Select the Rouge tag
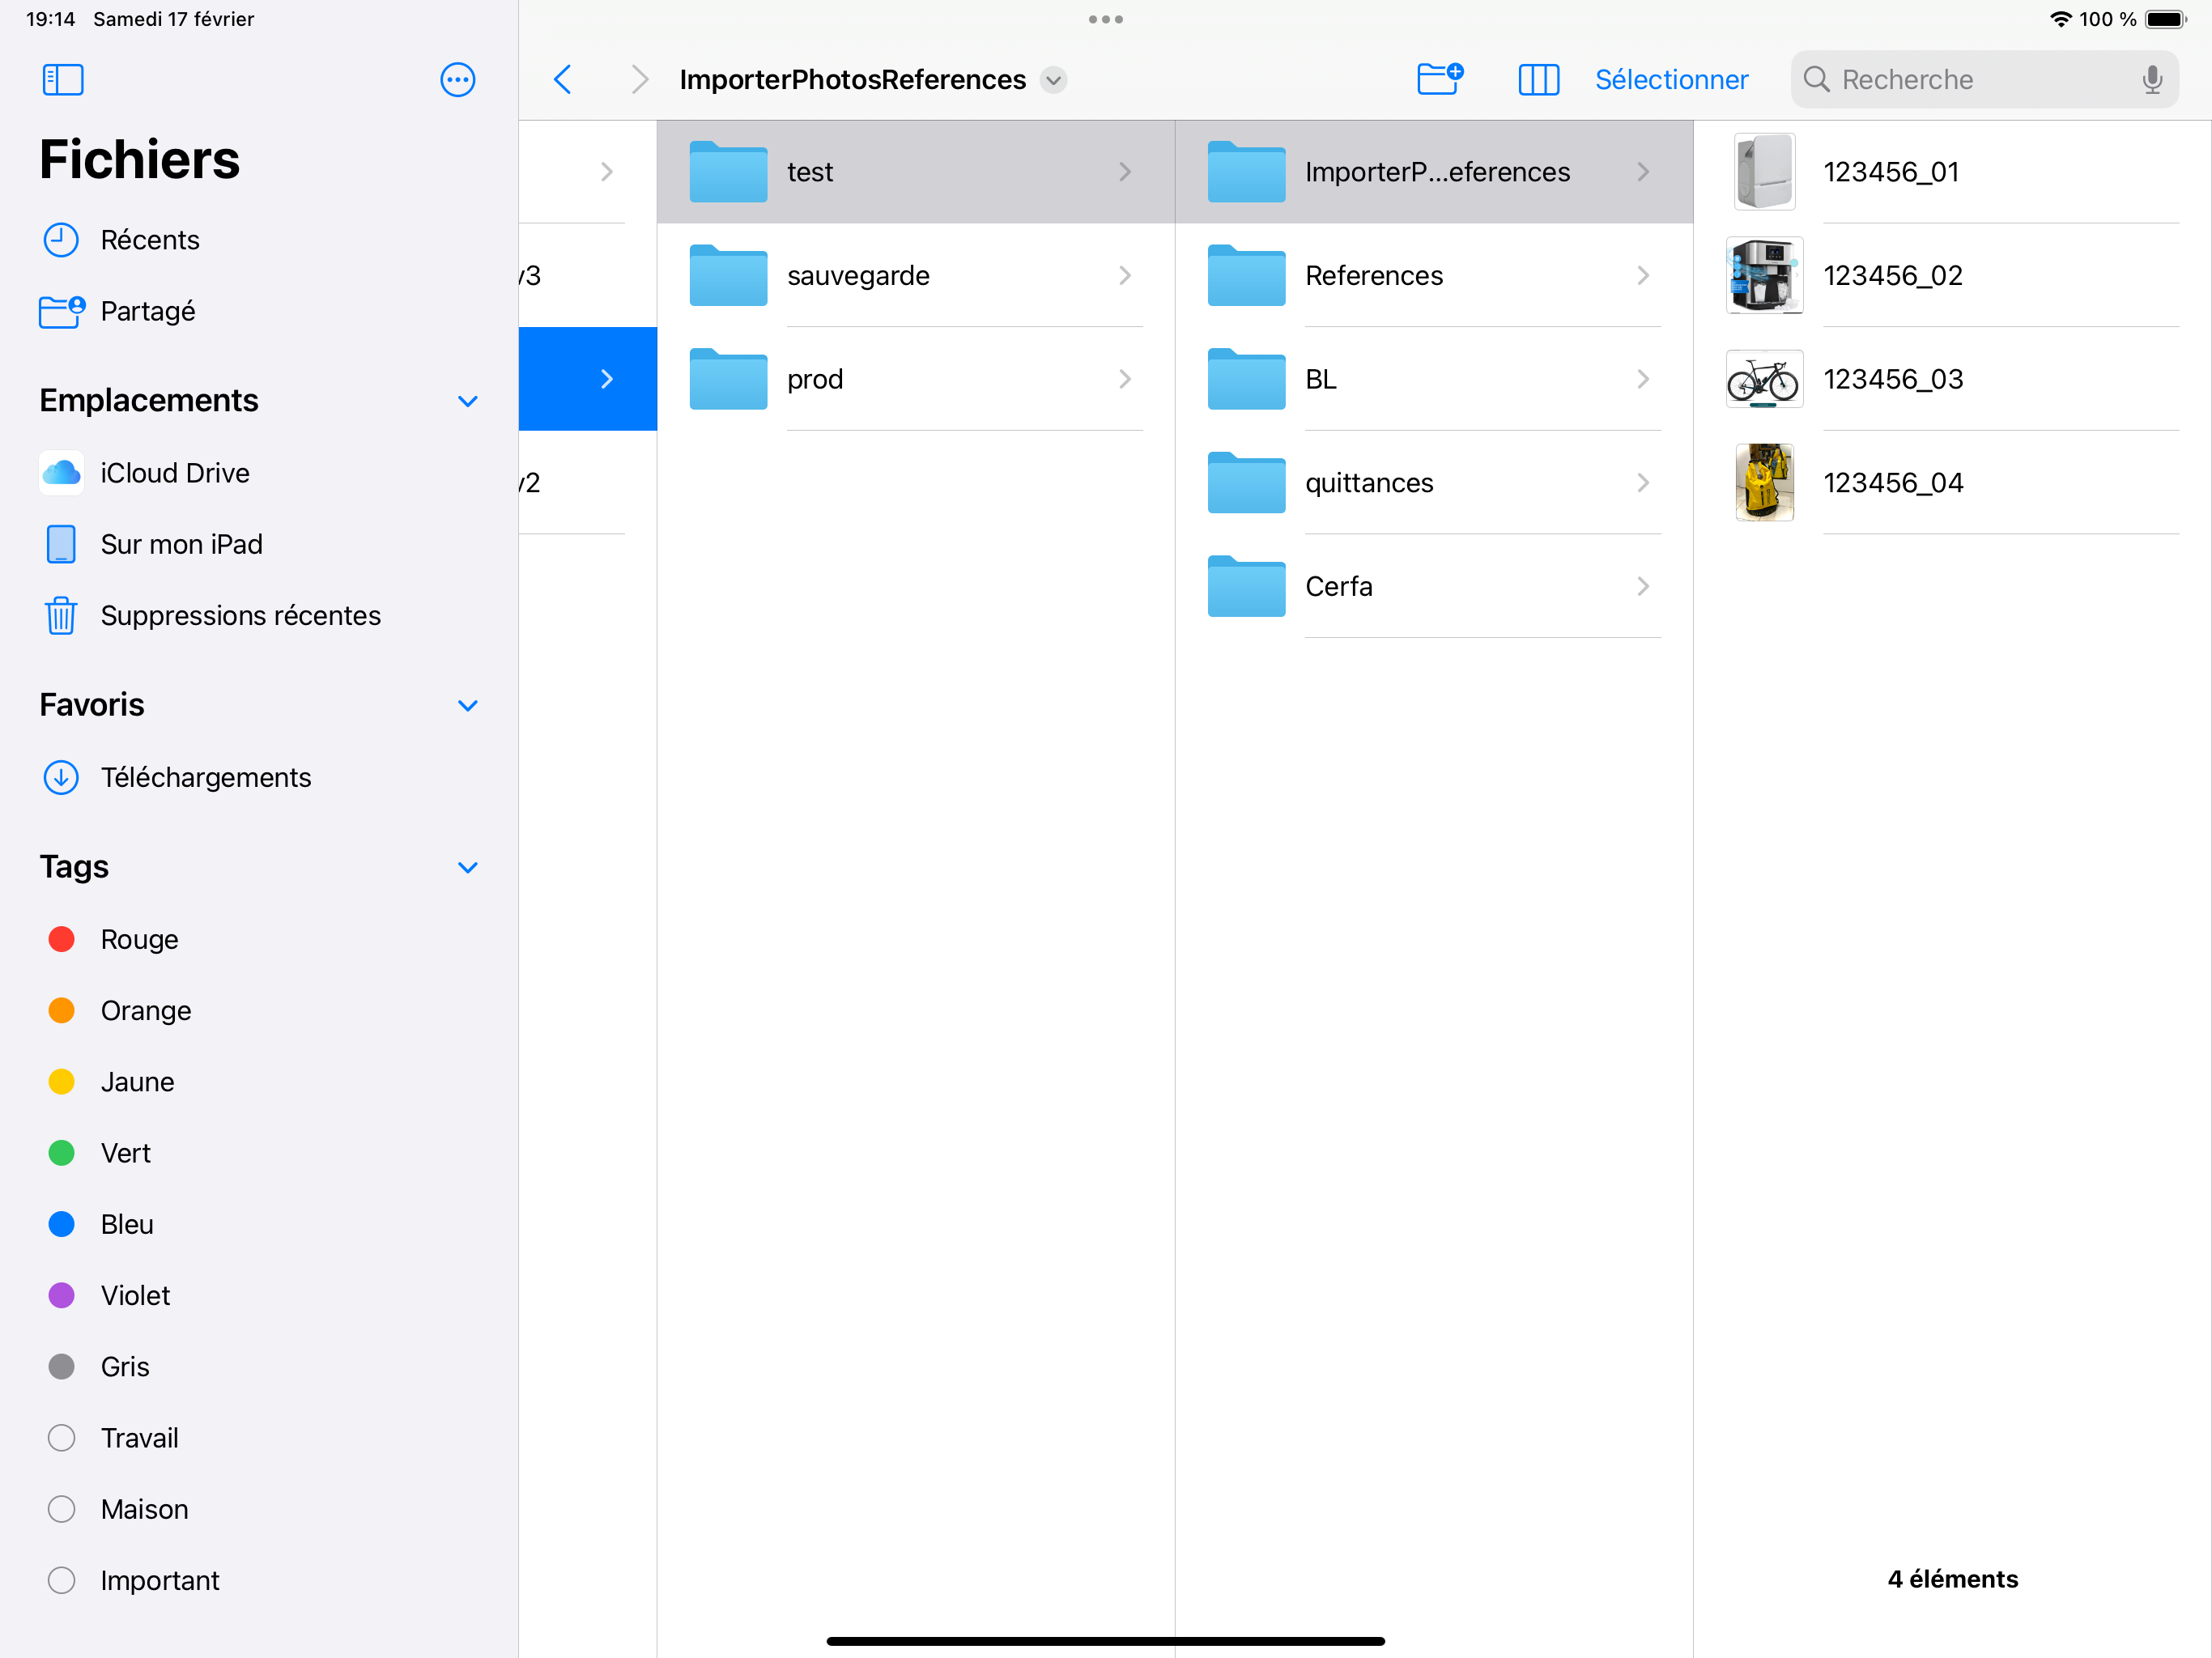Image resolution: width=2212 pixels, height=1658 pixels. tap(259, 939)
